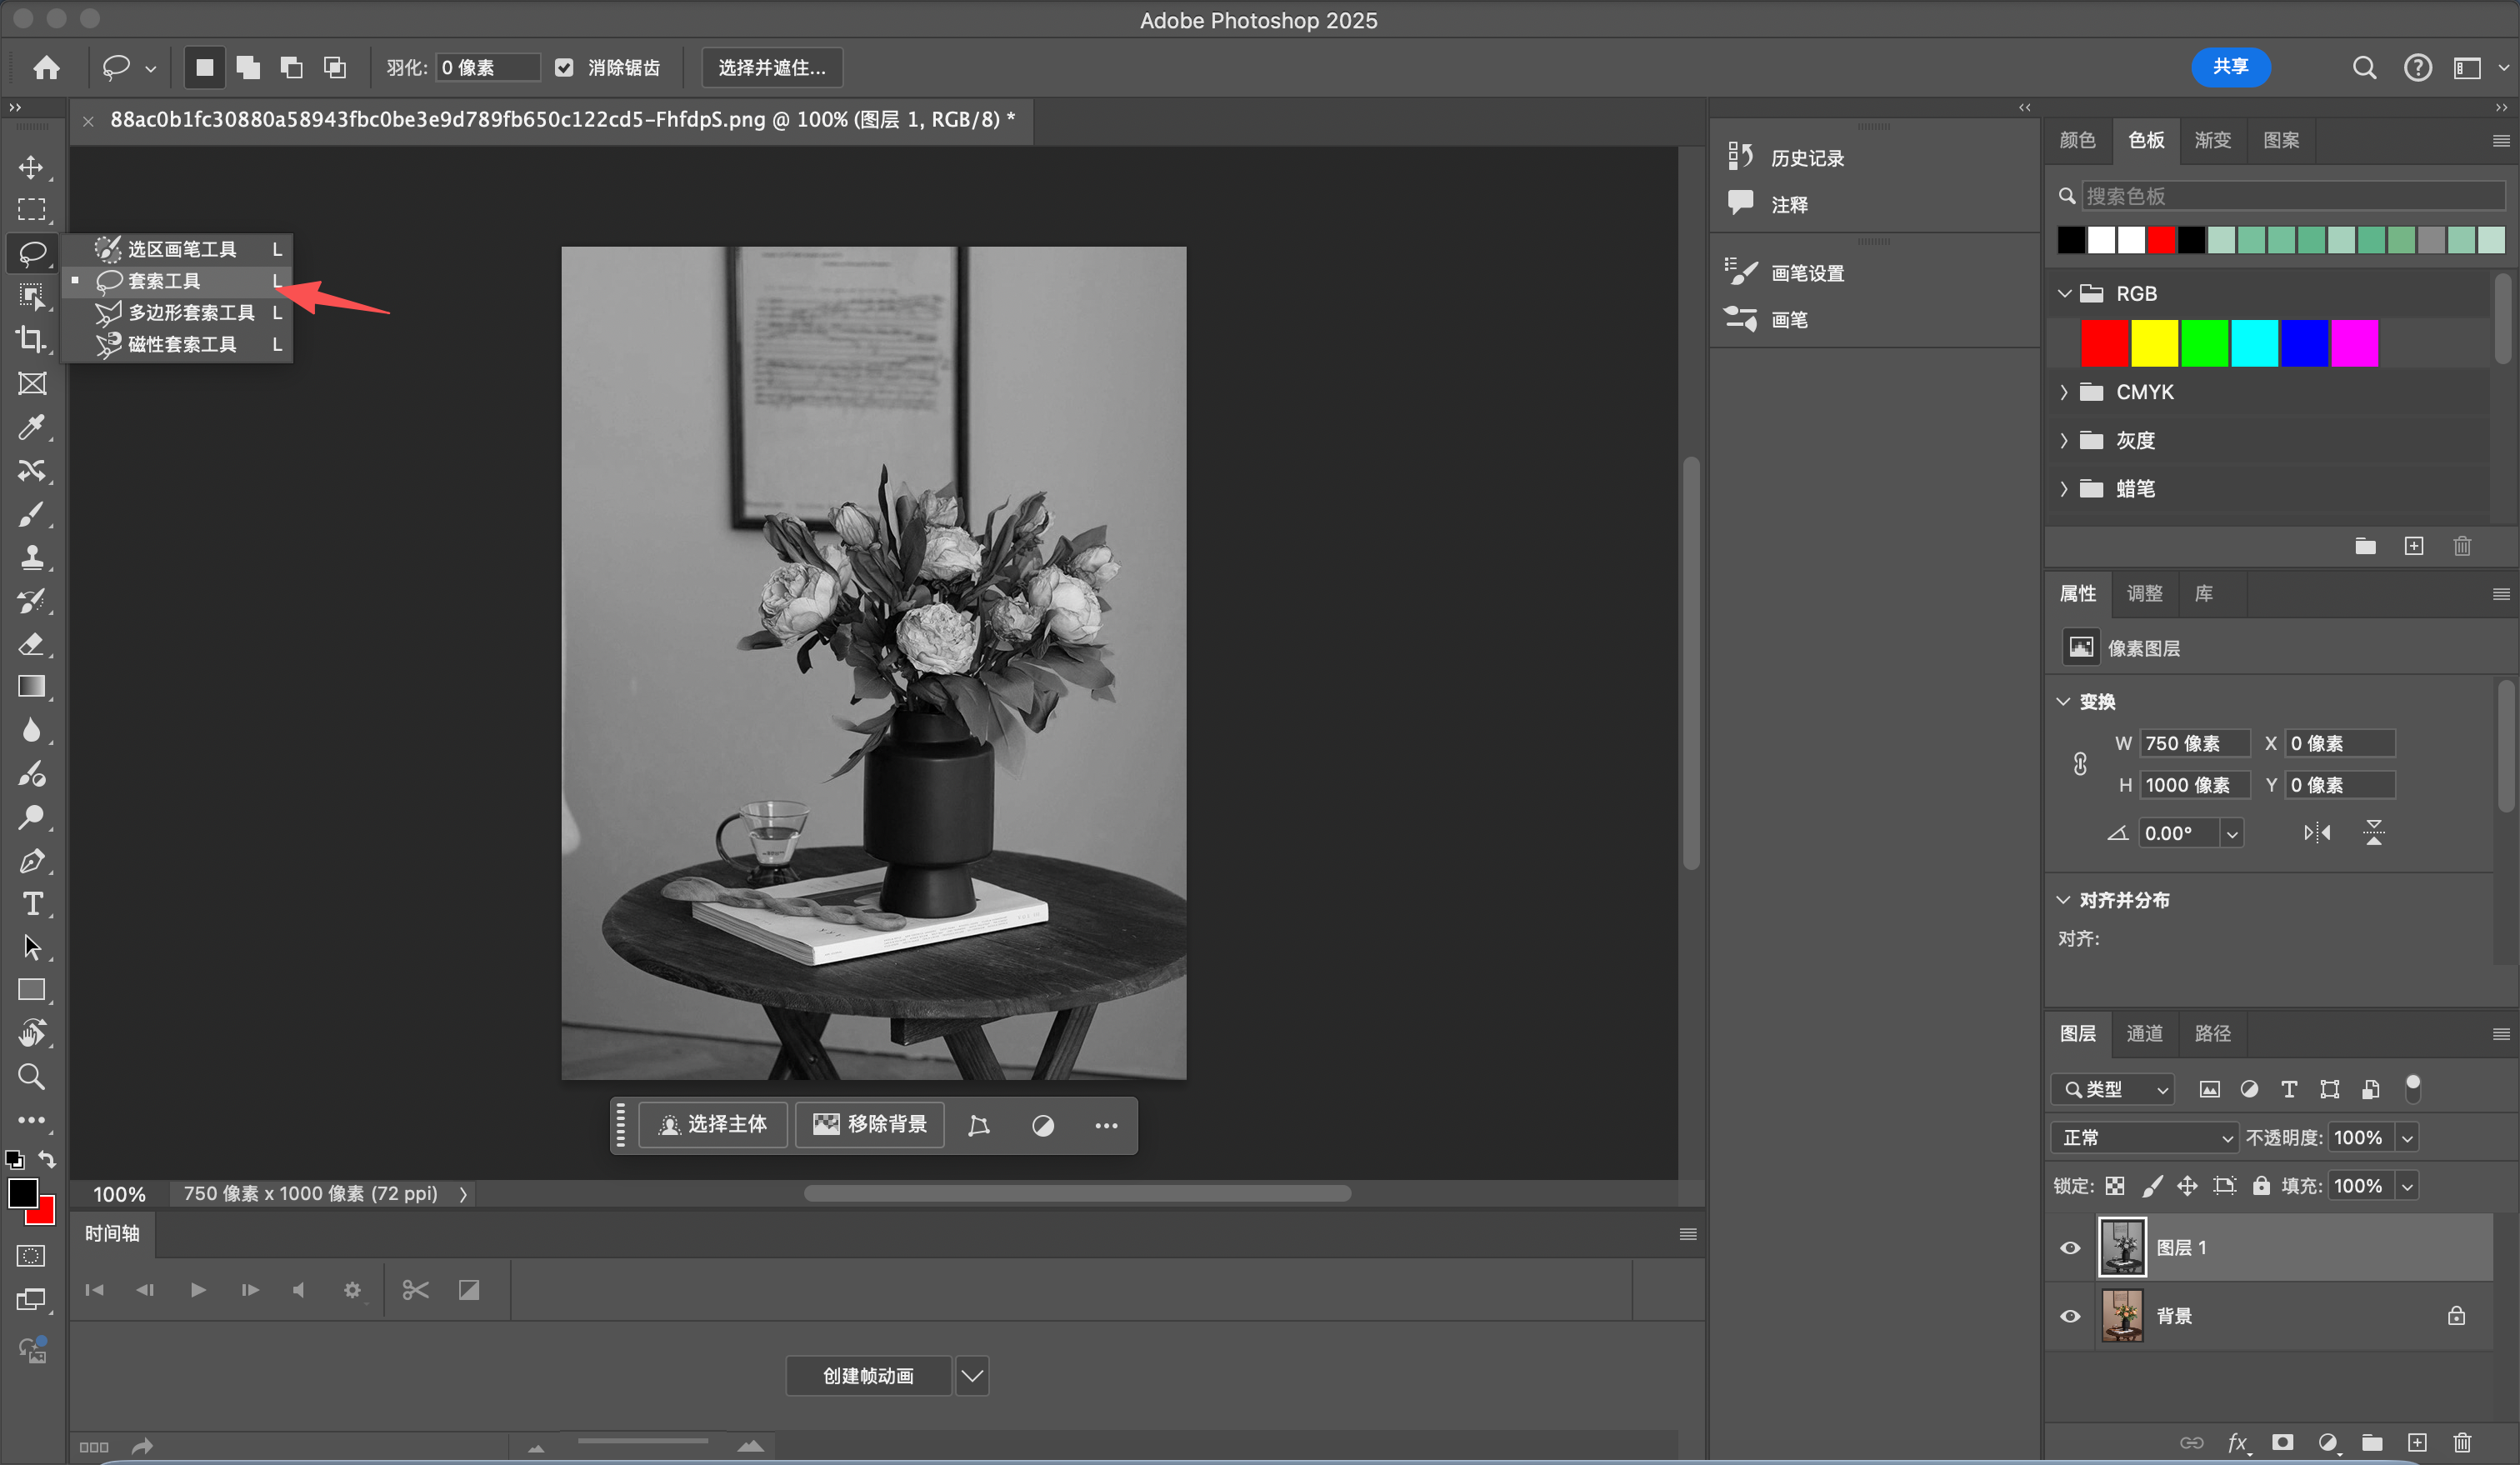Select the Eraser tool
Screen dimensions: 2520x1465
click(31, 644)
